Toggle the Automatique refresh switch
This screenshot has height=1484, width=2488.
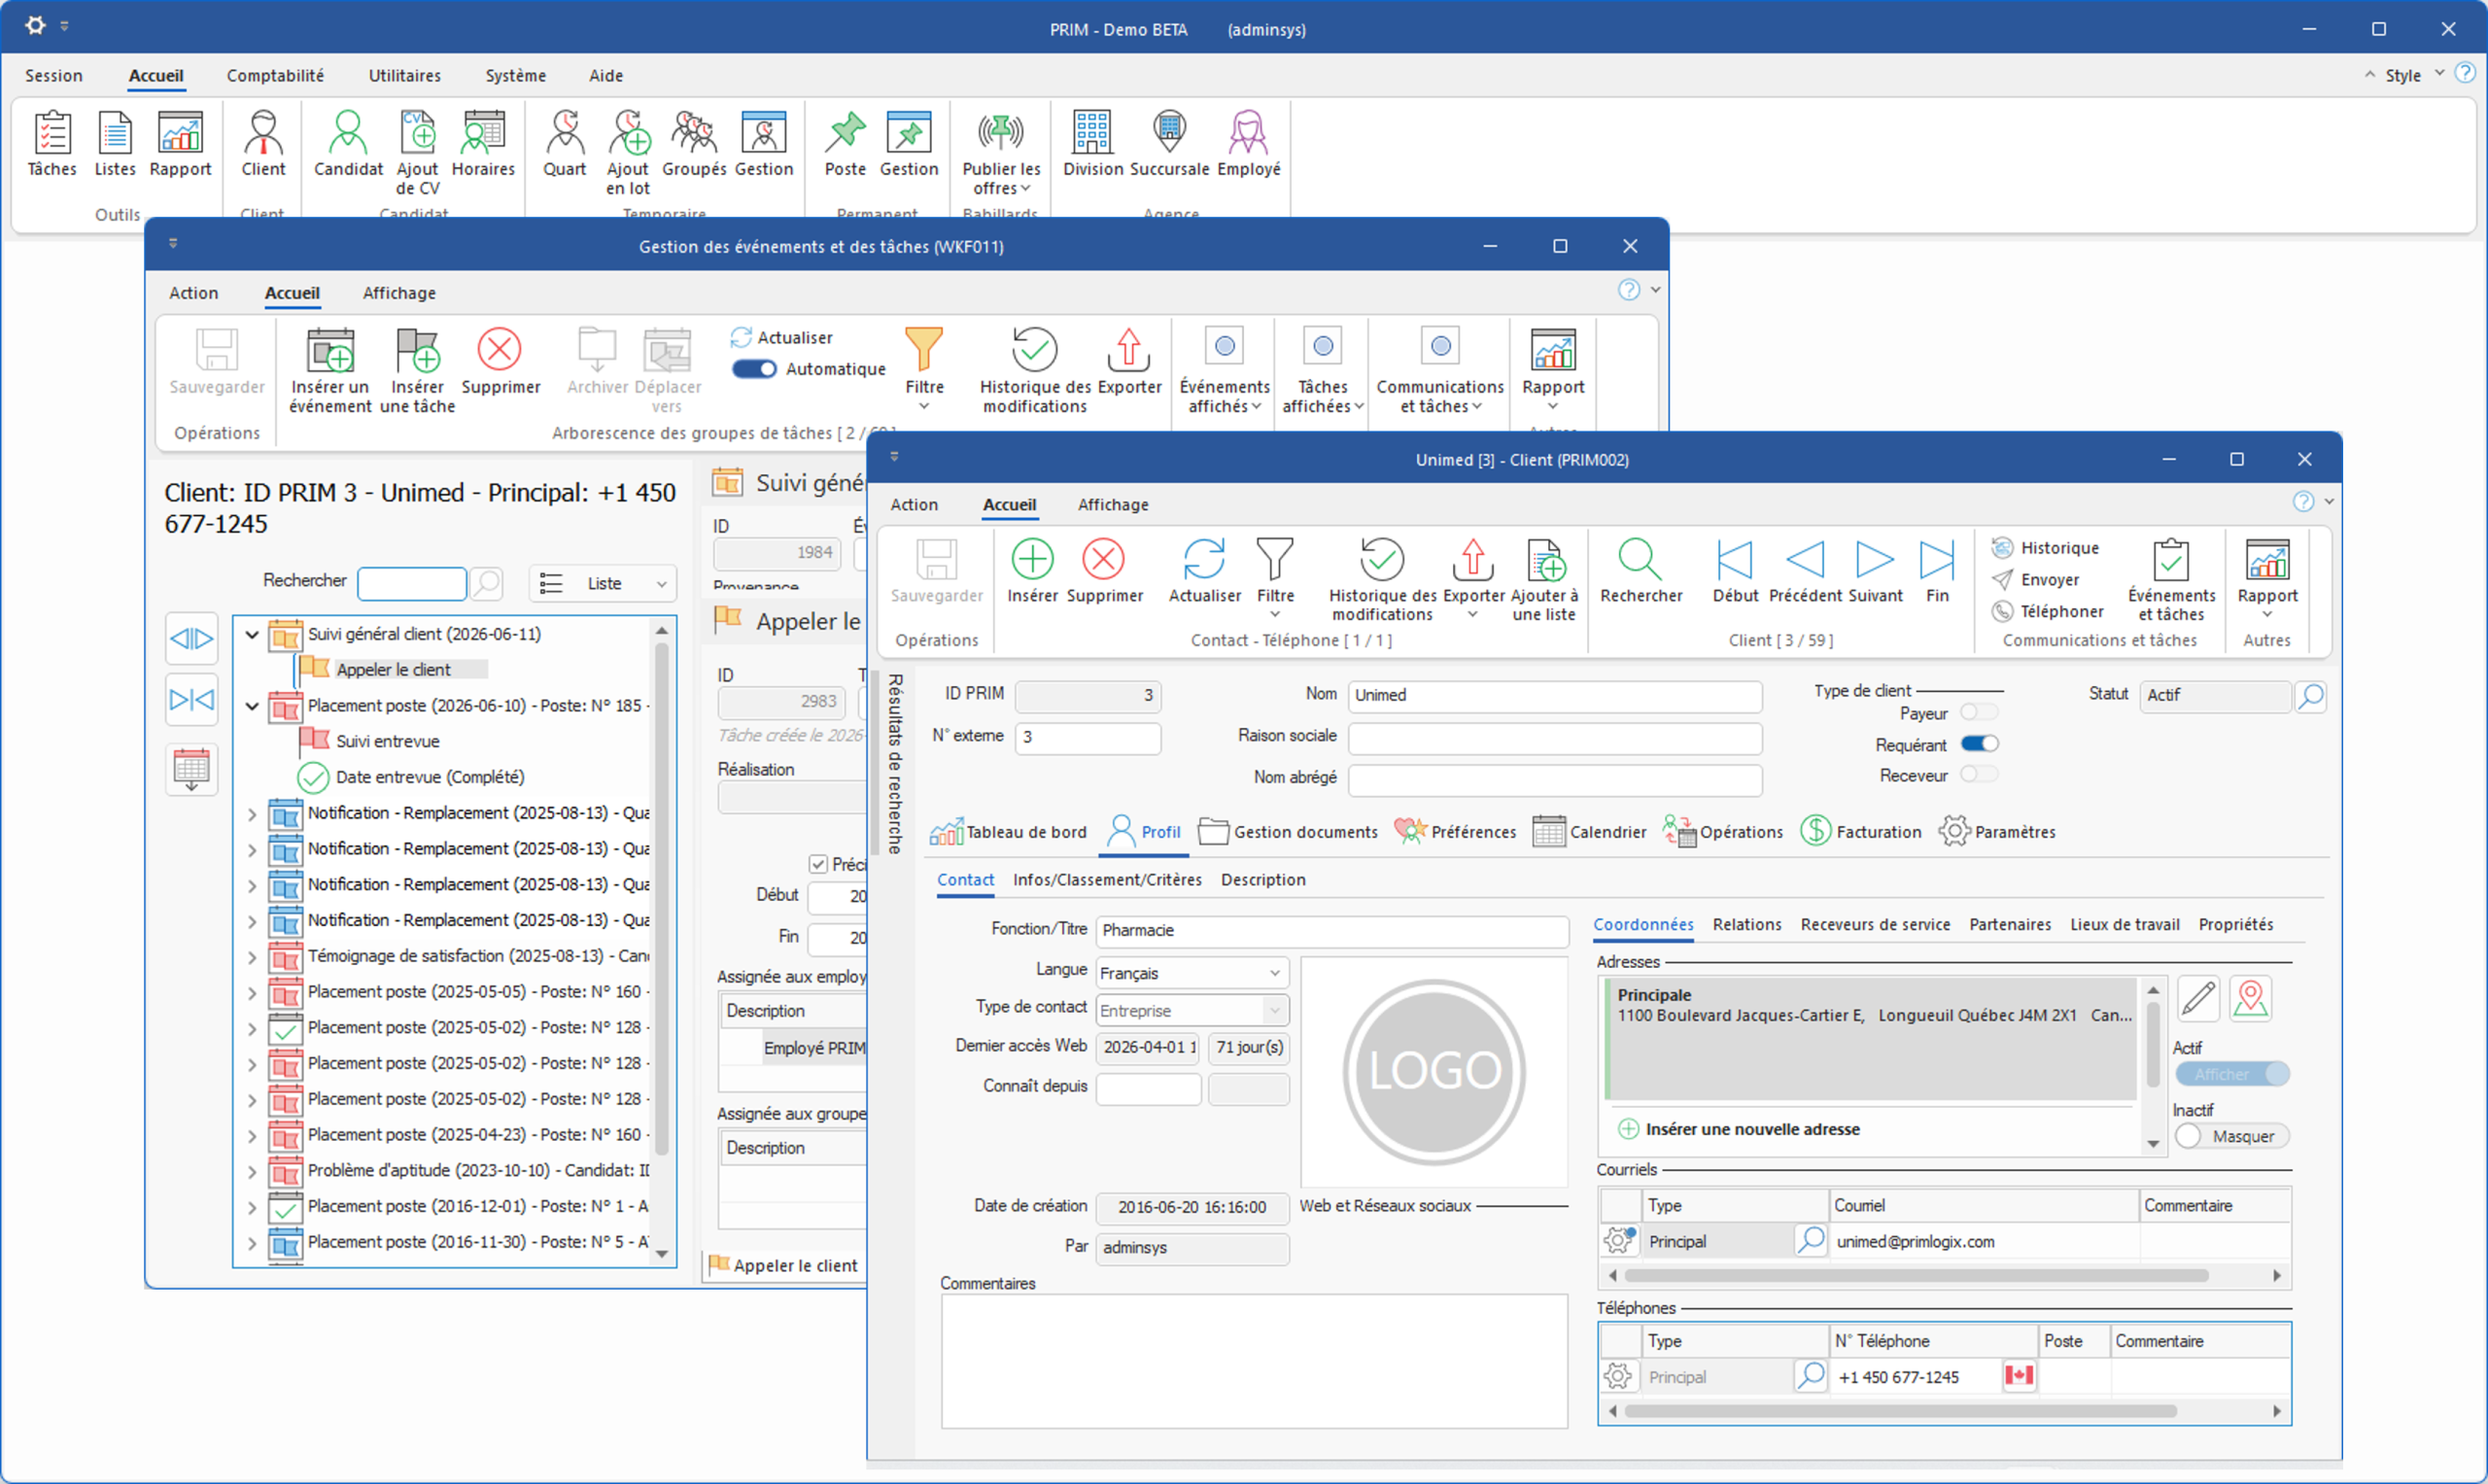point(754,369)
